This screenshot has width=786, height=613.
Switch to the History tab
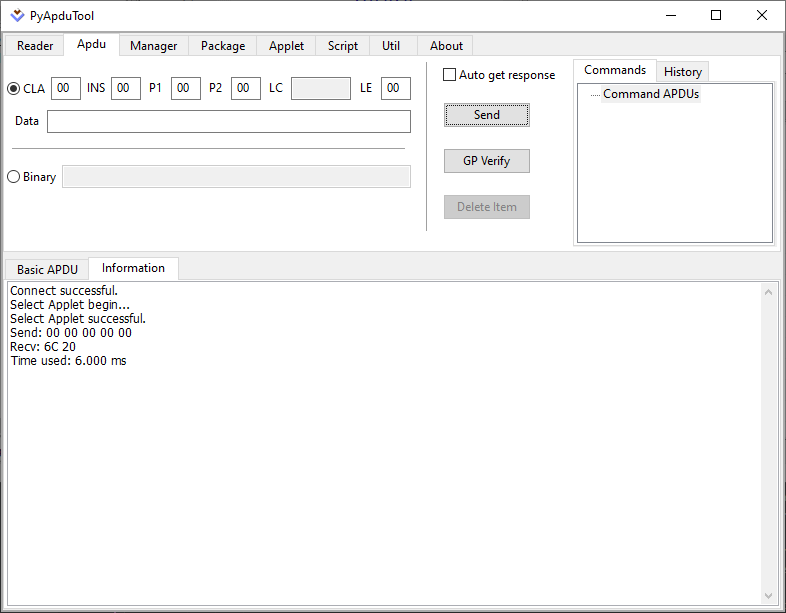point(683,72)
